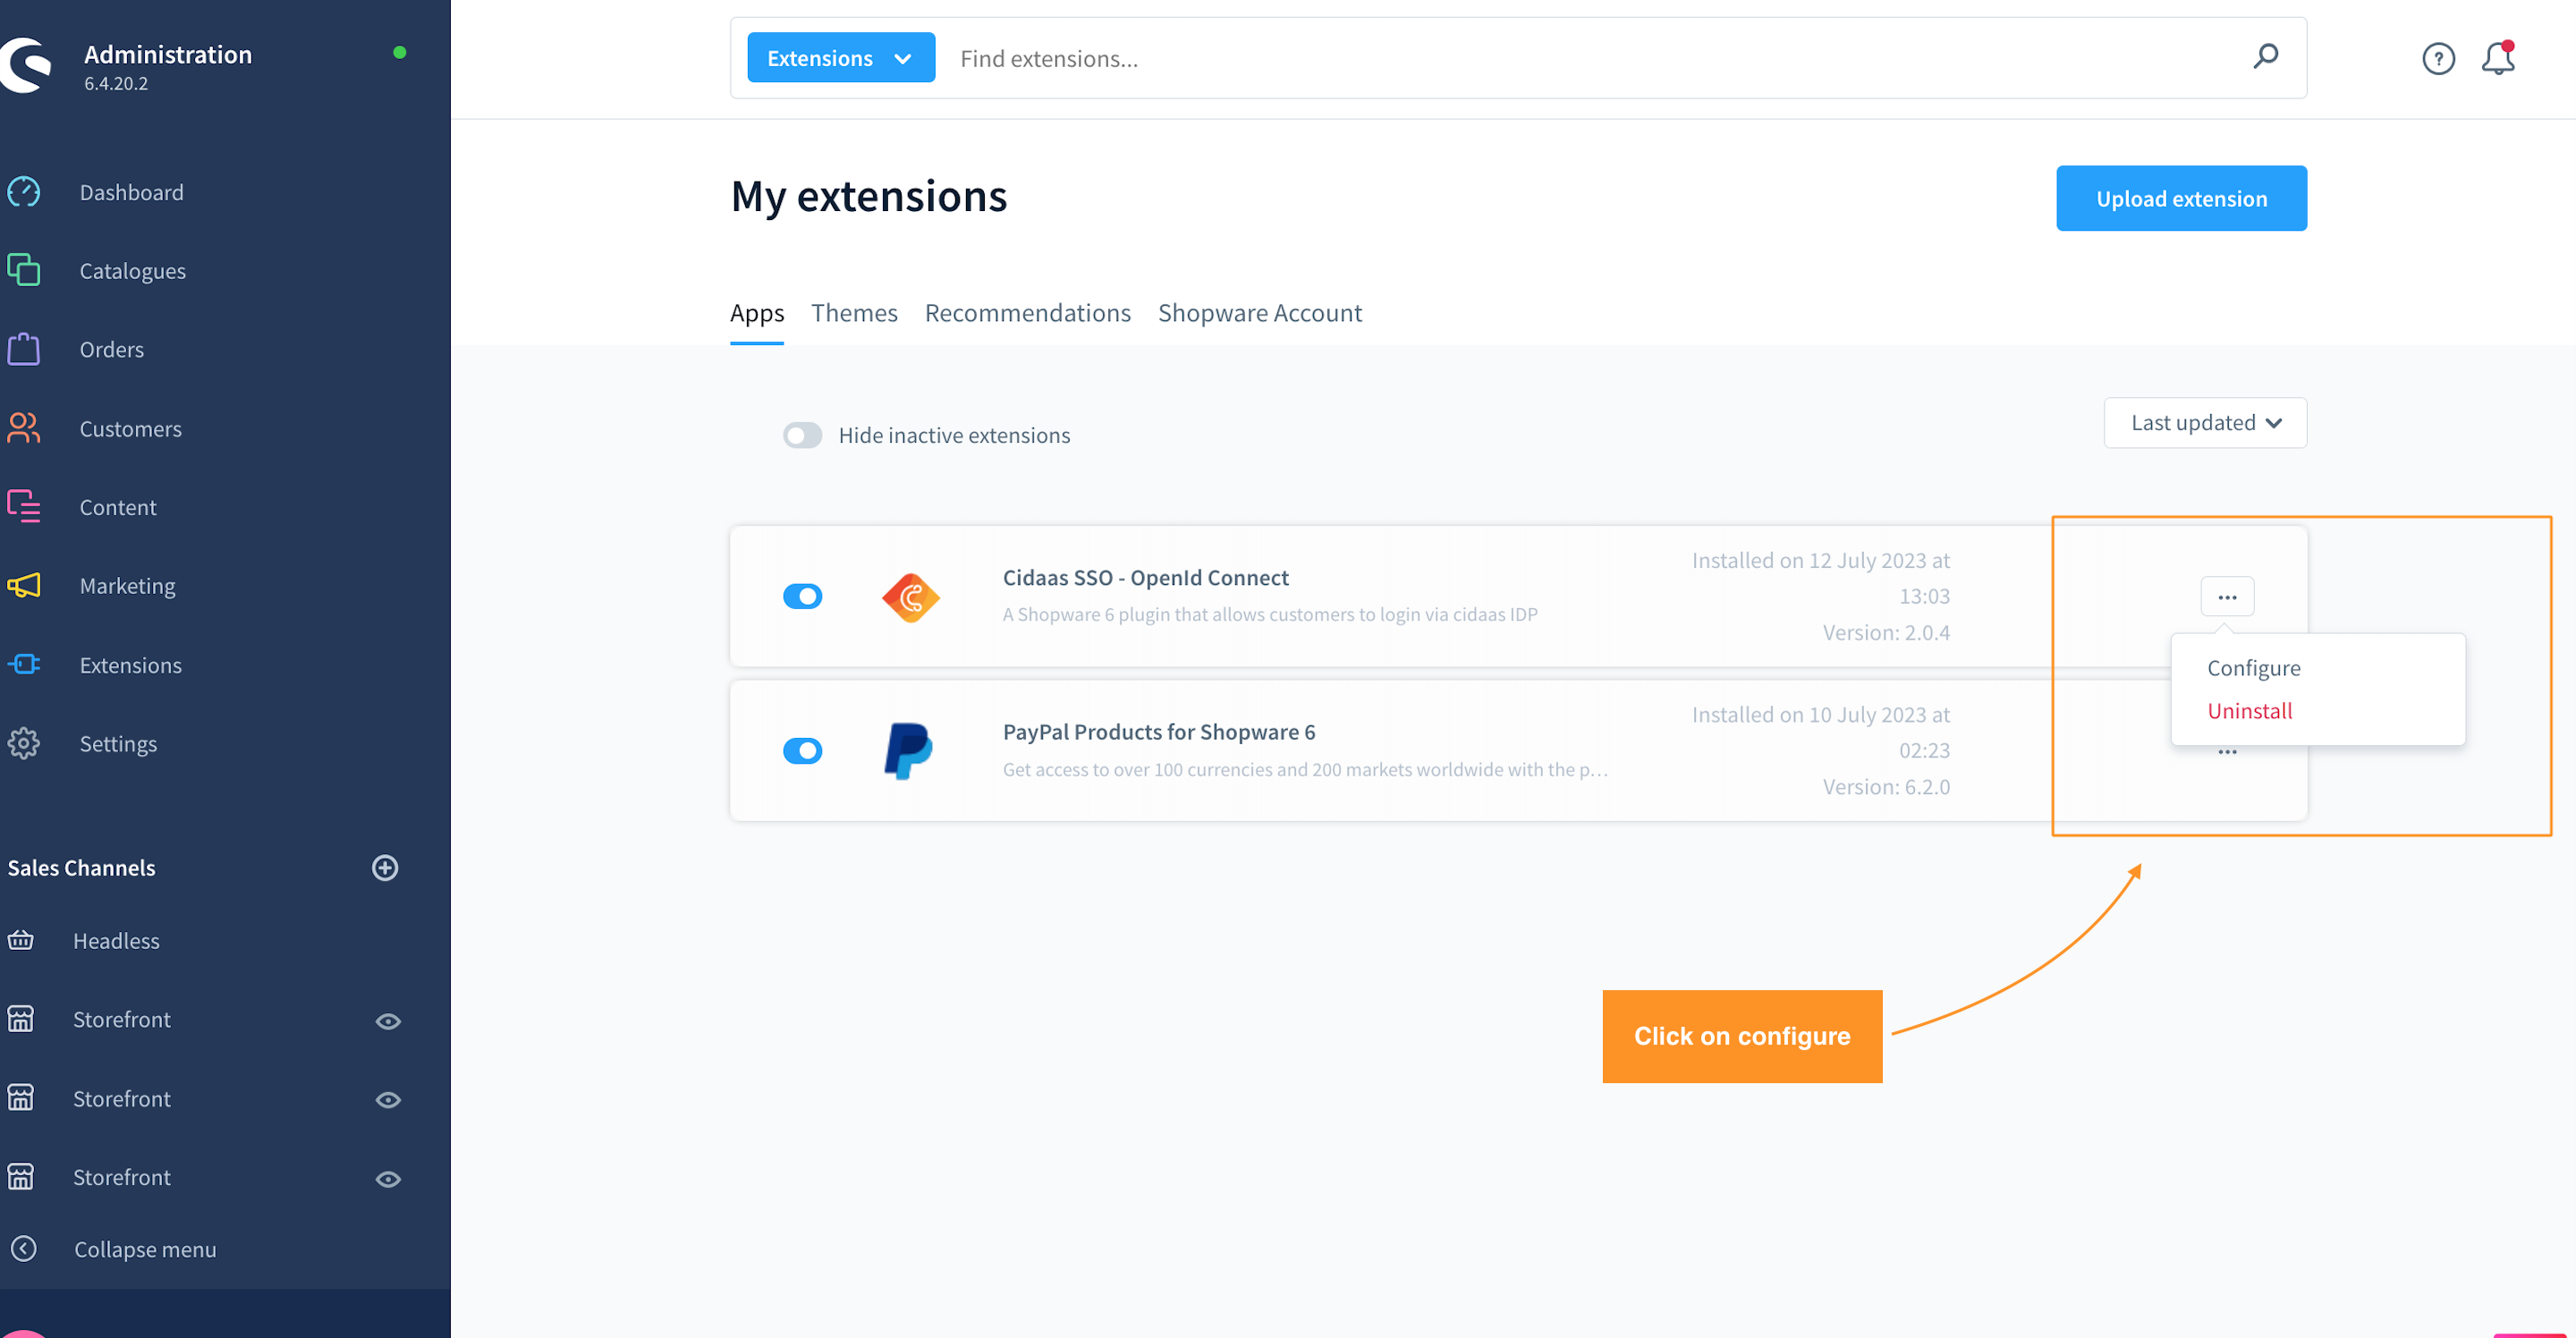Click the Upload extension button

tap(2182, 198)
